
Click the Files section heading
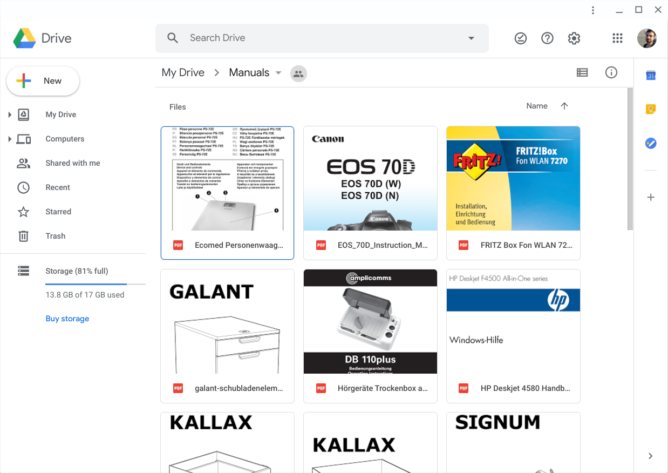click(x=178, y=107)
